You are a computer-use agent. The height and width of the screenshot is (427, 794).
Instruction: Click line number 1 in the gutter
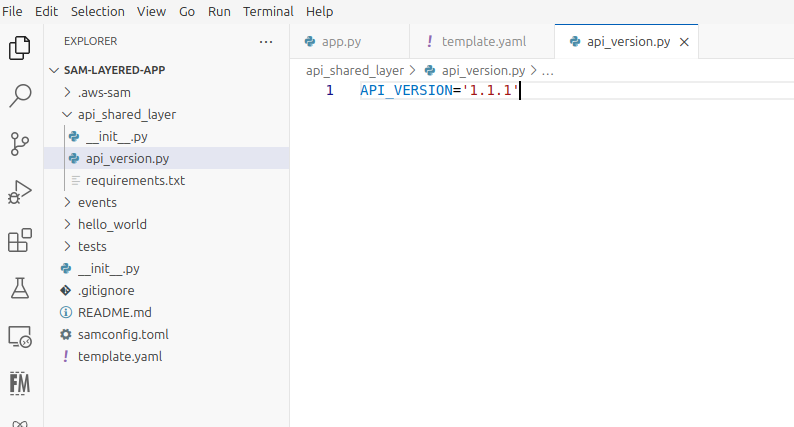coord(330,90)
